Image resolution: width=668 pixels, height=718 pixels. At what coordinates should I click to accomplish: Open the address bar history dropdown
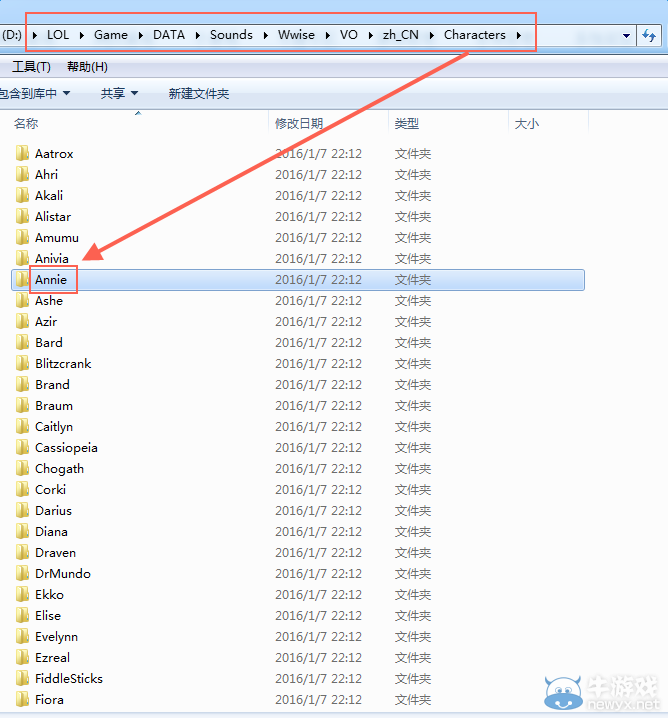626,36
